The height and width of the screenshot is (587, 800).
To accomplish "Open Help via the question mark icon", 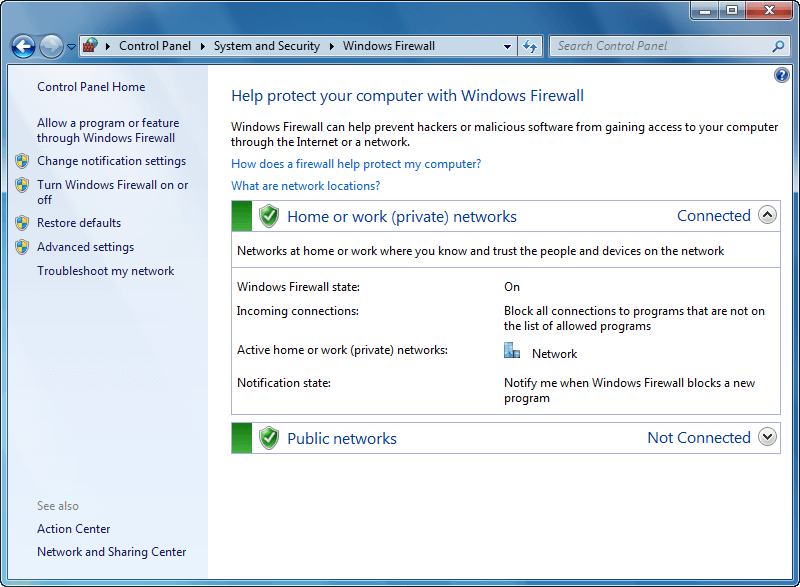I will tap(781, 74).
